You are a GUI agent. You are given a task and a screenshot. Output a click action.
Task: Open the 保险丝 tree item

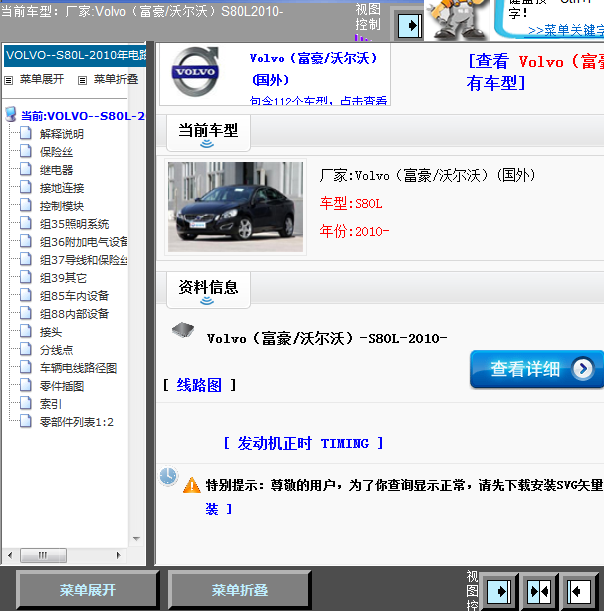[x=56, y=152]
